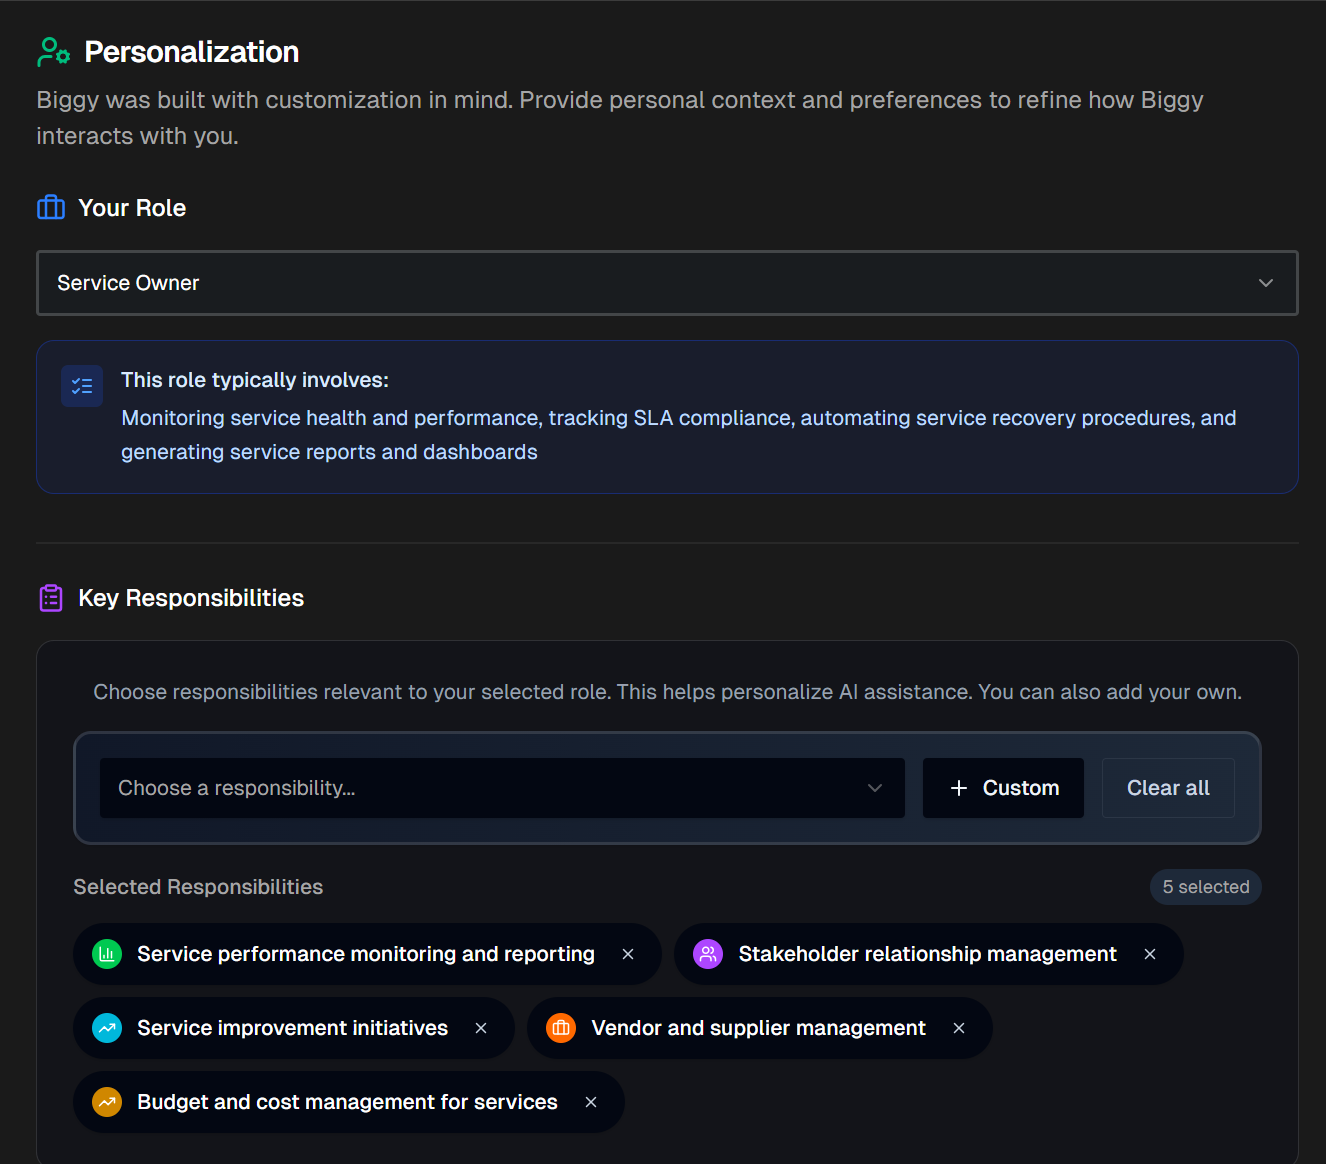The image size is (1326, 1164).
Task: Click the orange icon on the vendor management chip
Action: 560,1027
